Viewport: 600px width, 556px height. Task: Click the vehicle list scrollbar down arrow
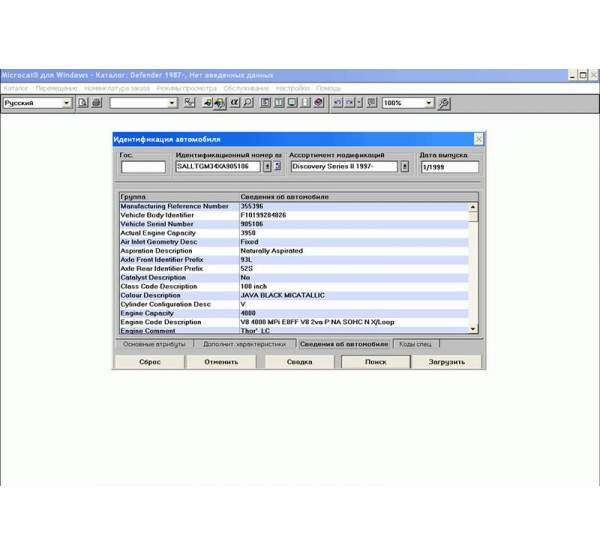coord(473,328)
